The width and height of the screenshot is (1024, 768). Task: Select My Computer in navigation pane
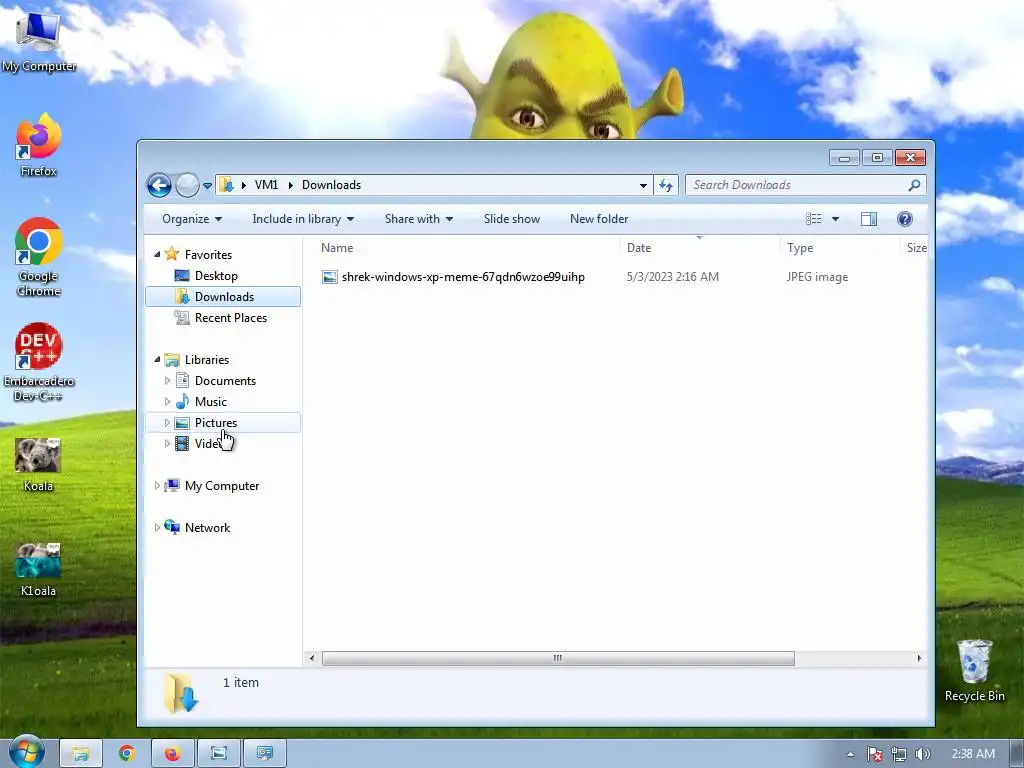pyautogui.click(x=222, y=486)
